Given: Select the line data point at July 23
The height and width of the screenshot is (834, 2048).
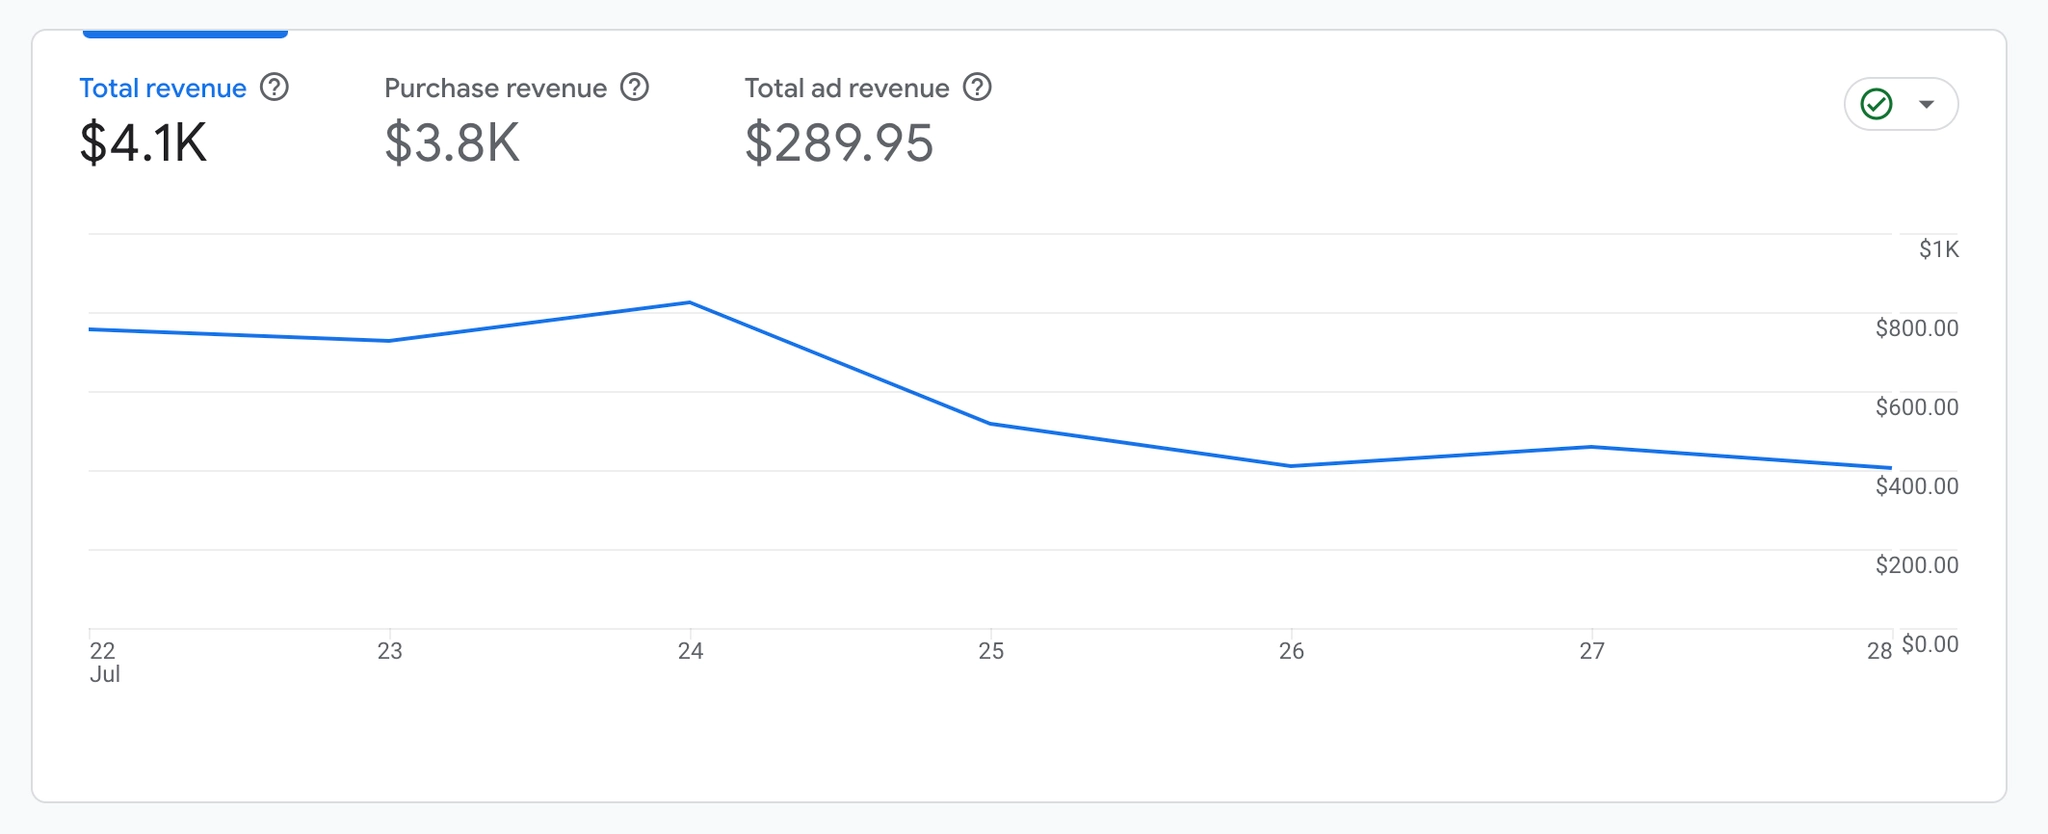Looking at the screenshot, I should [389, 341].
